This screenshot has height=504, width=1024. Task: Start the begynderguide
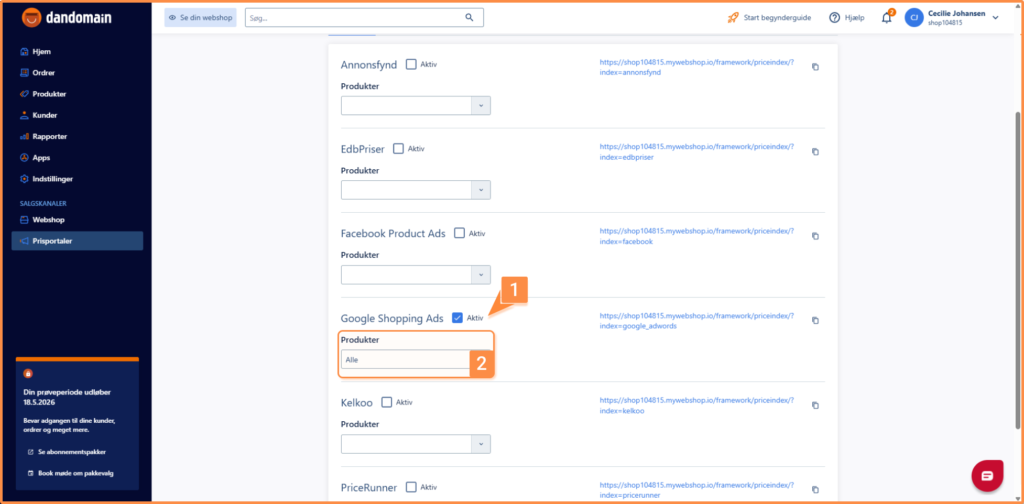pos(770,18)
